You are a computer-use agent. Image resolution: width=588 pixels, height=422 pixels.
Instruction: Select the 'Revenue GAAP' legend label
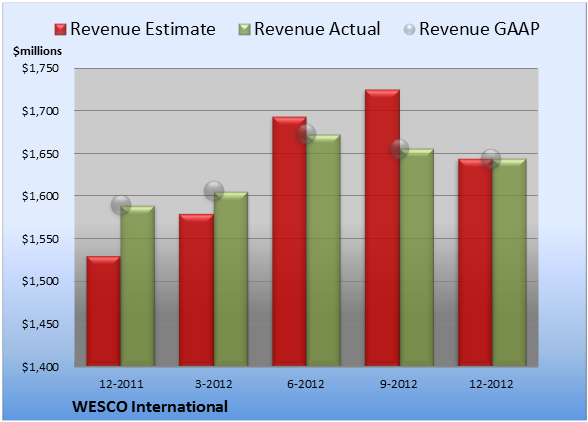coord(480,29)
